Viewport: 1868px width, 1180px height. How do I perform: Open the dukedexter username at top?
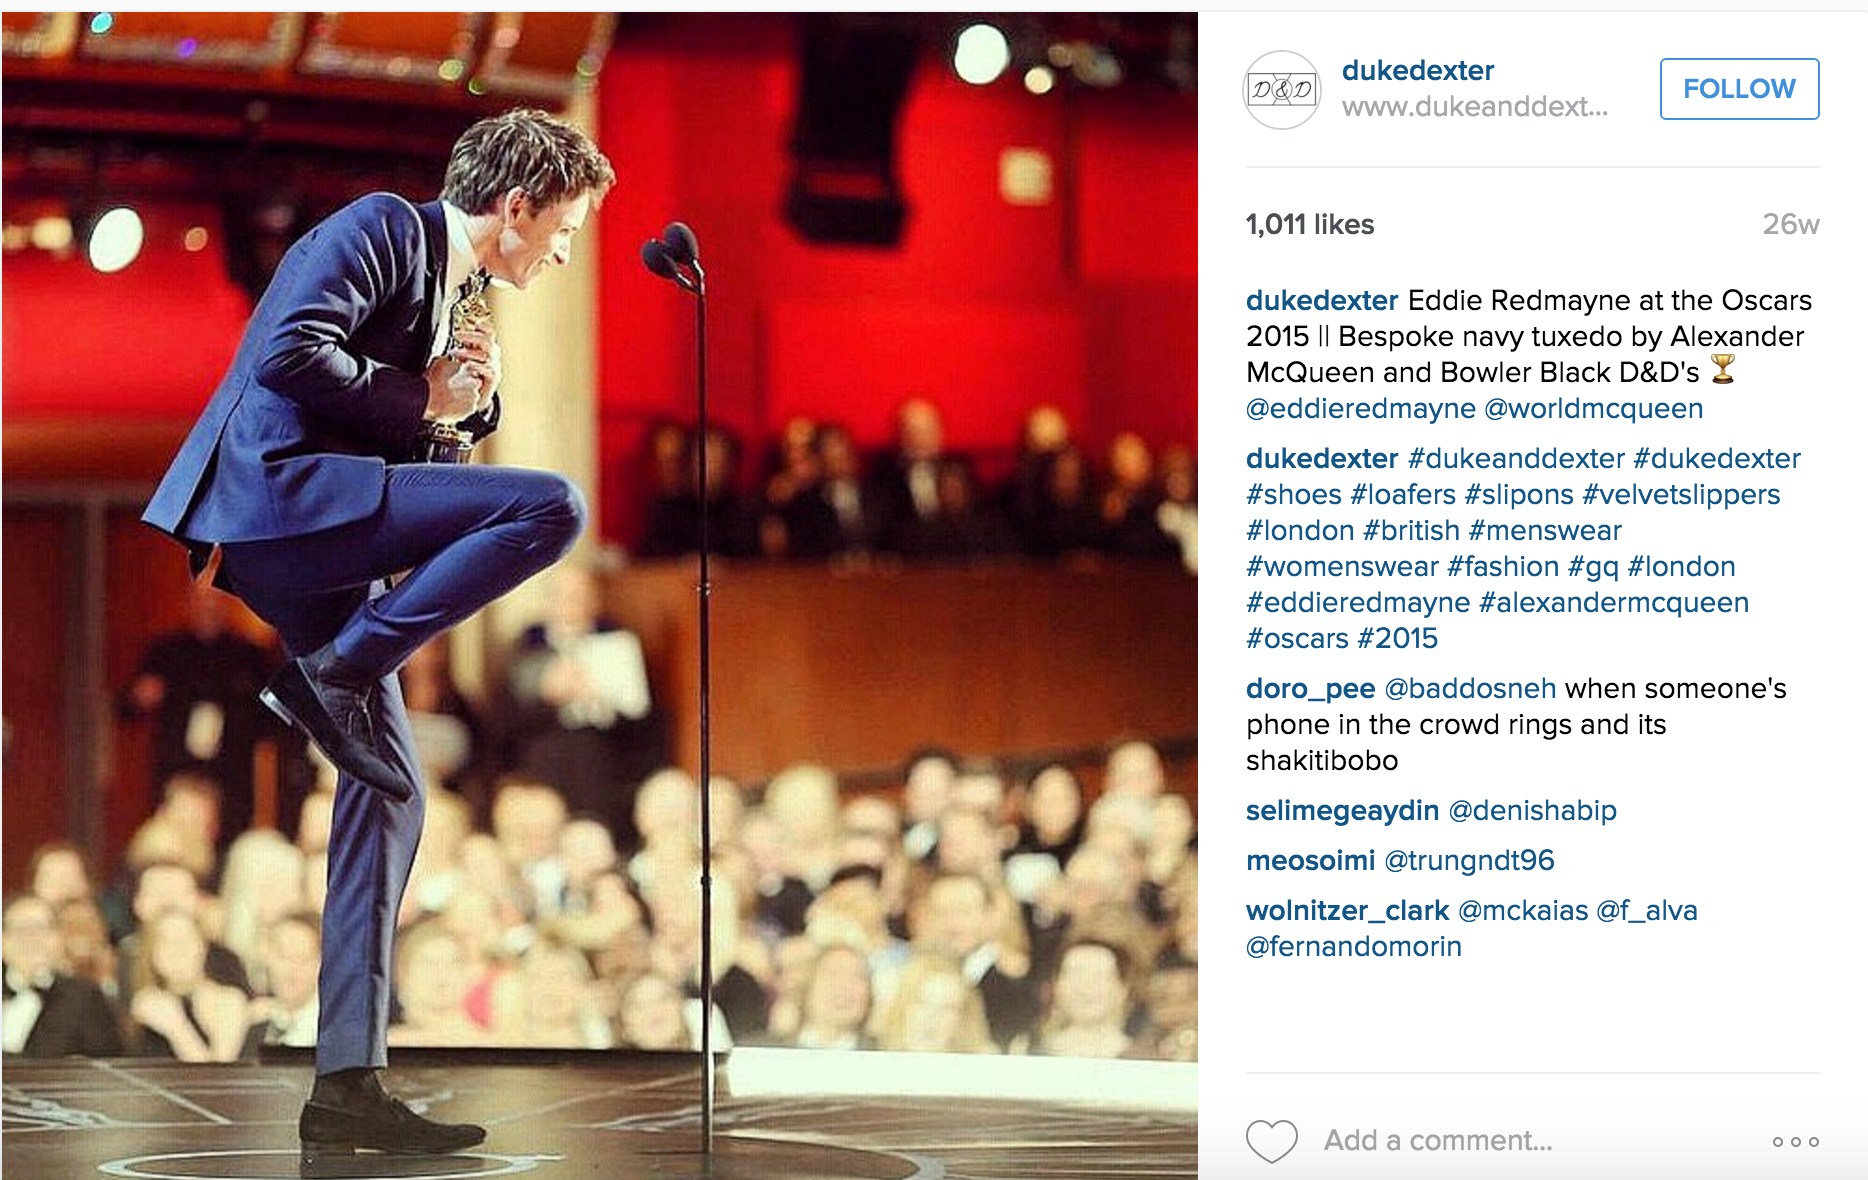click(x=1417, y=71)
